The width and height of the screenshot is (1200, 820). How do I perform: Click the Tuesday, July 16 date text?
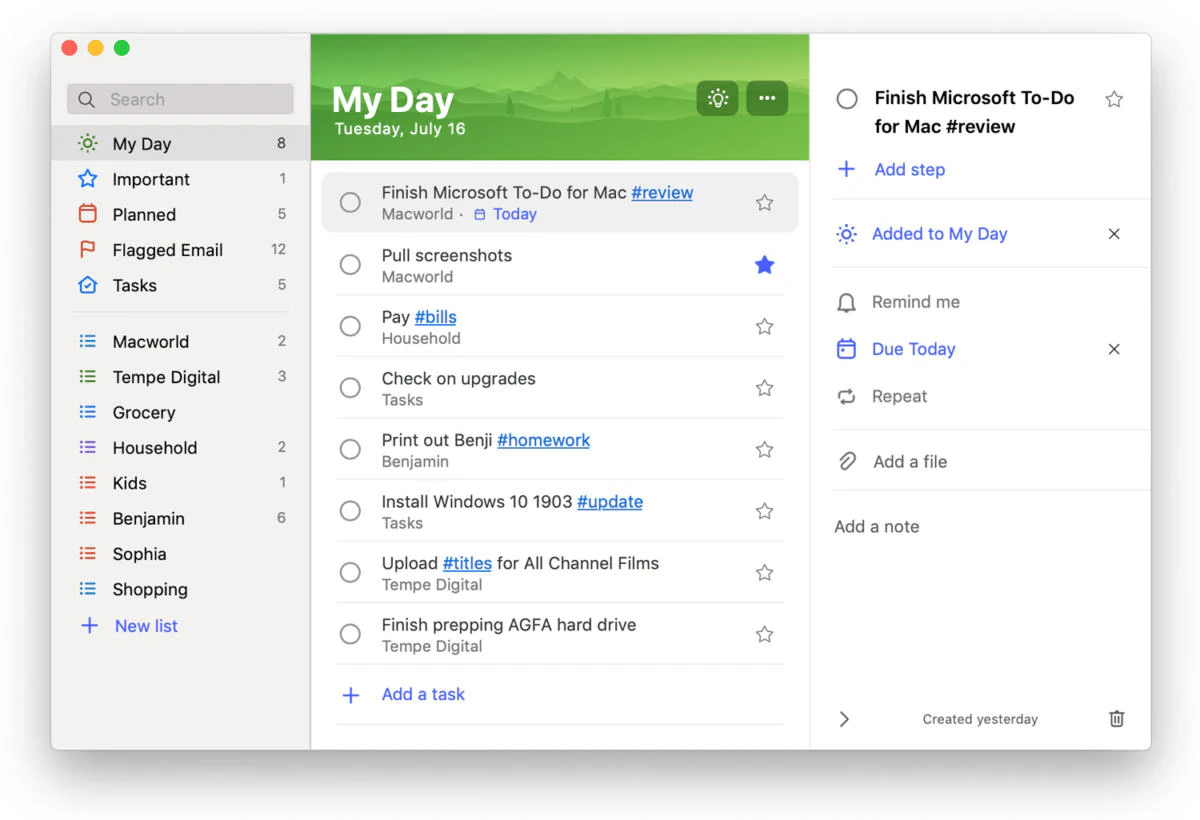400,128
